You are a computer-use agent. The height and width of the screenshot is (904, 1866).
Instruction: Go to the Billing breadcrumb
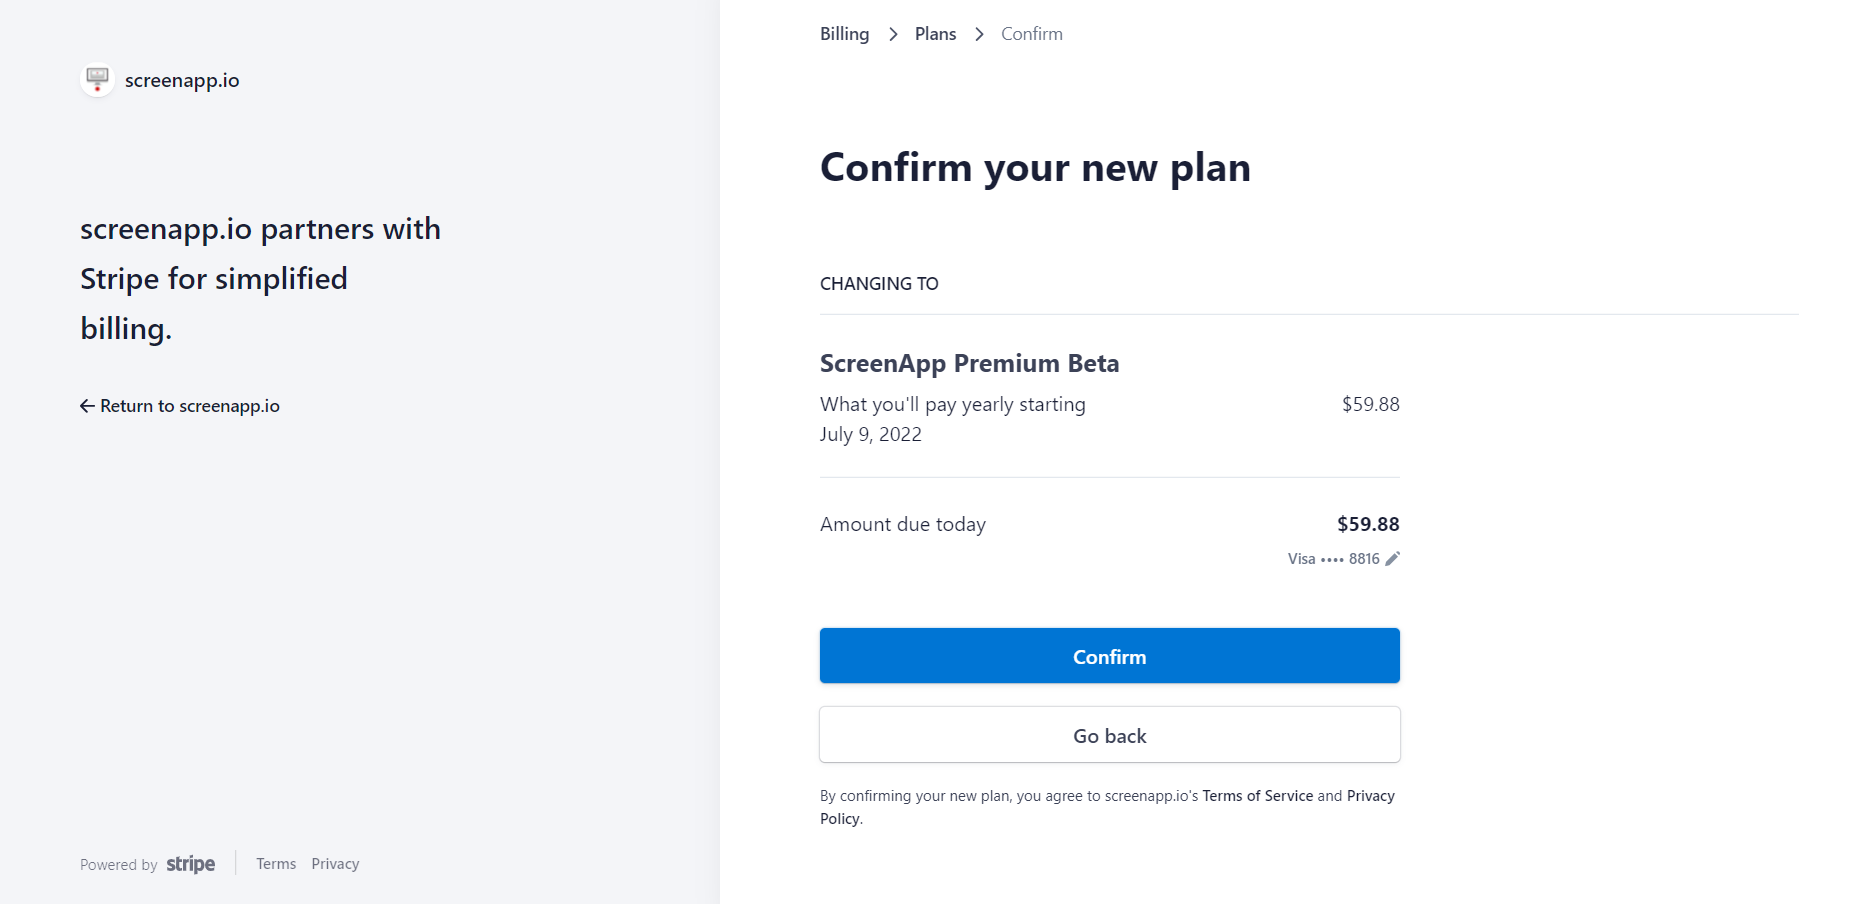(844, 34)
